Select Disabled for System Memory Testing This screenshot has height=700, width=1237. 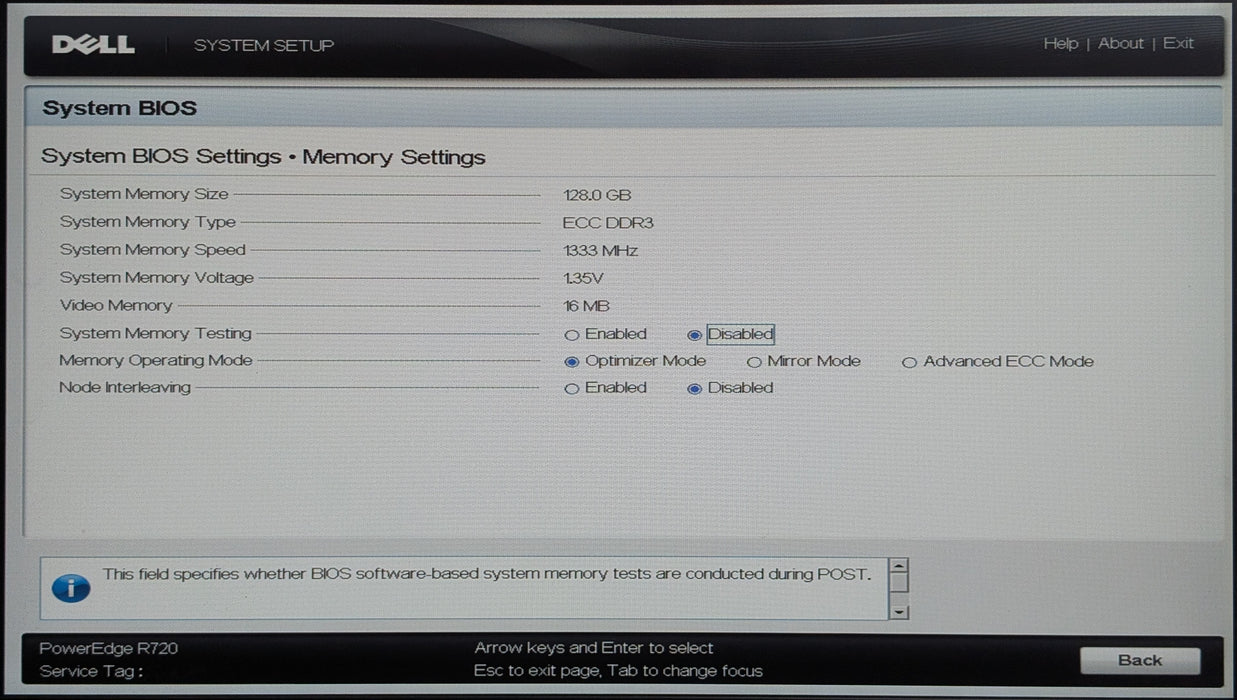click(694, 335)
